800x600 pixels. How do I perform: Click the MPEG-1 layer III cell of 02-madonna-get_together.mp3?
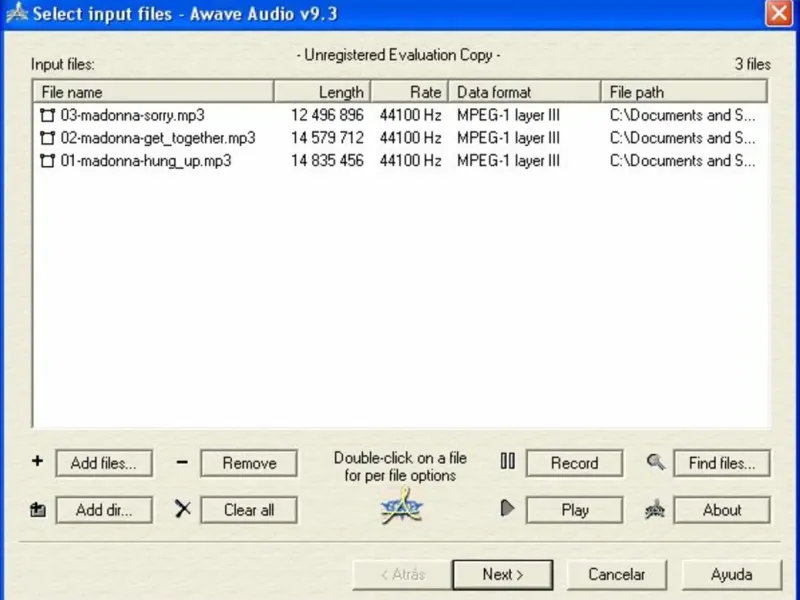(508, 138)
